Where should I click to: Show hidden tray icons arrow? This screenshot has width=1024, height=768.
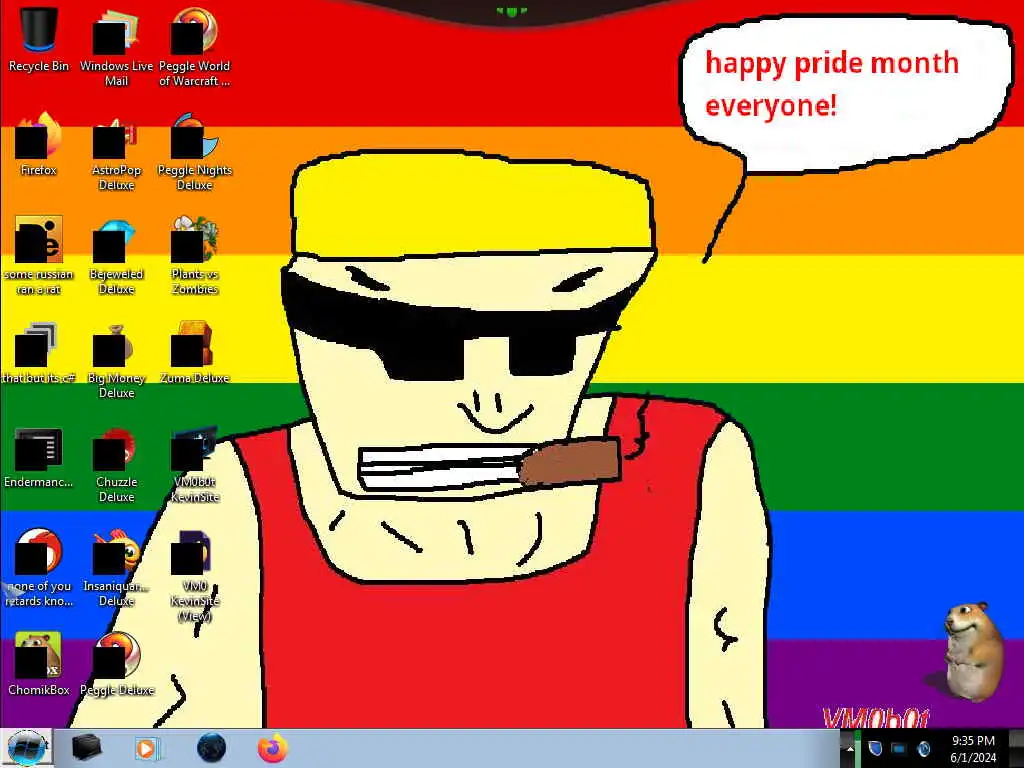click(850, 749)
